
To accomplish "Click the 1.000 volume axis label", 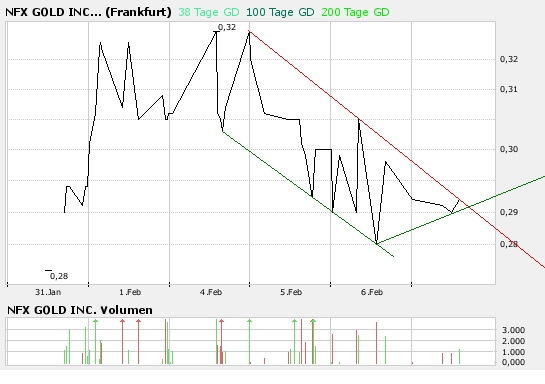I will coord(513,352).
